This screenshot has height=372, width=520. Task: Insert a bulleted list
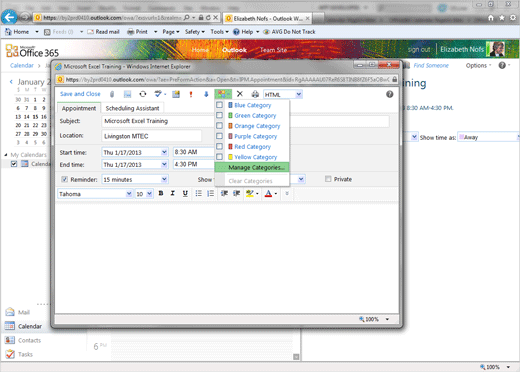coord(198,193)
